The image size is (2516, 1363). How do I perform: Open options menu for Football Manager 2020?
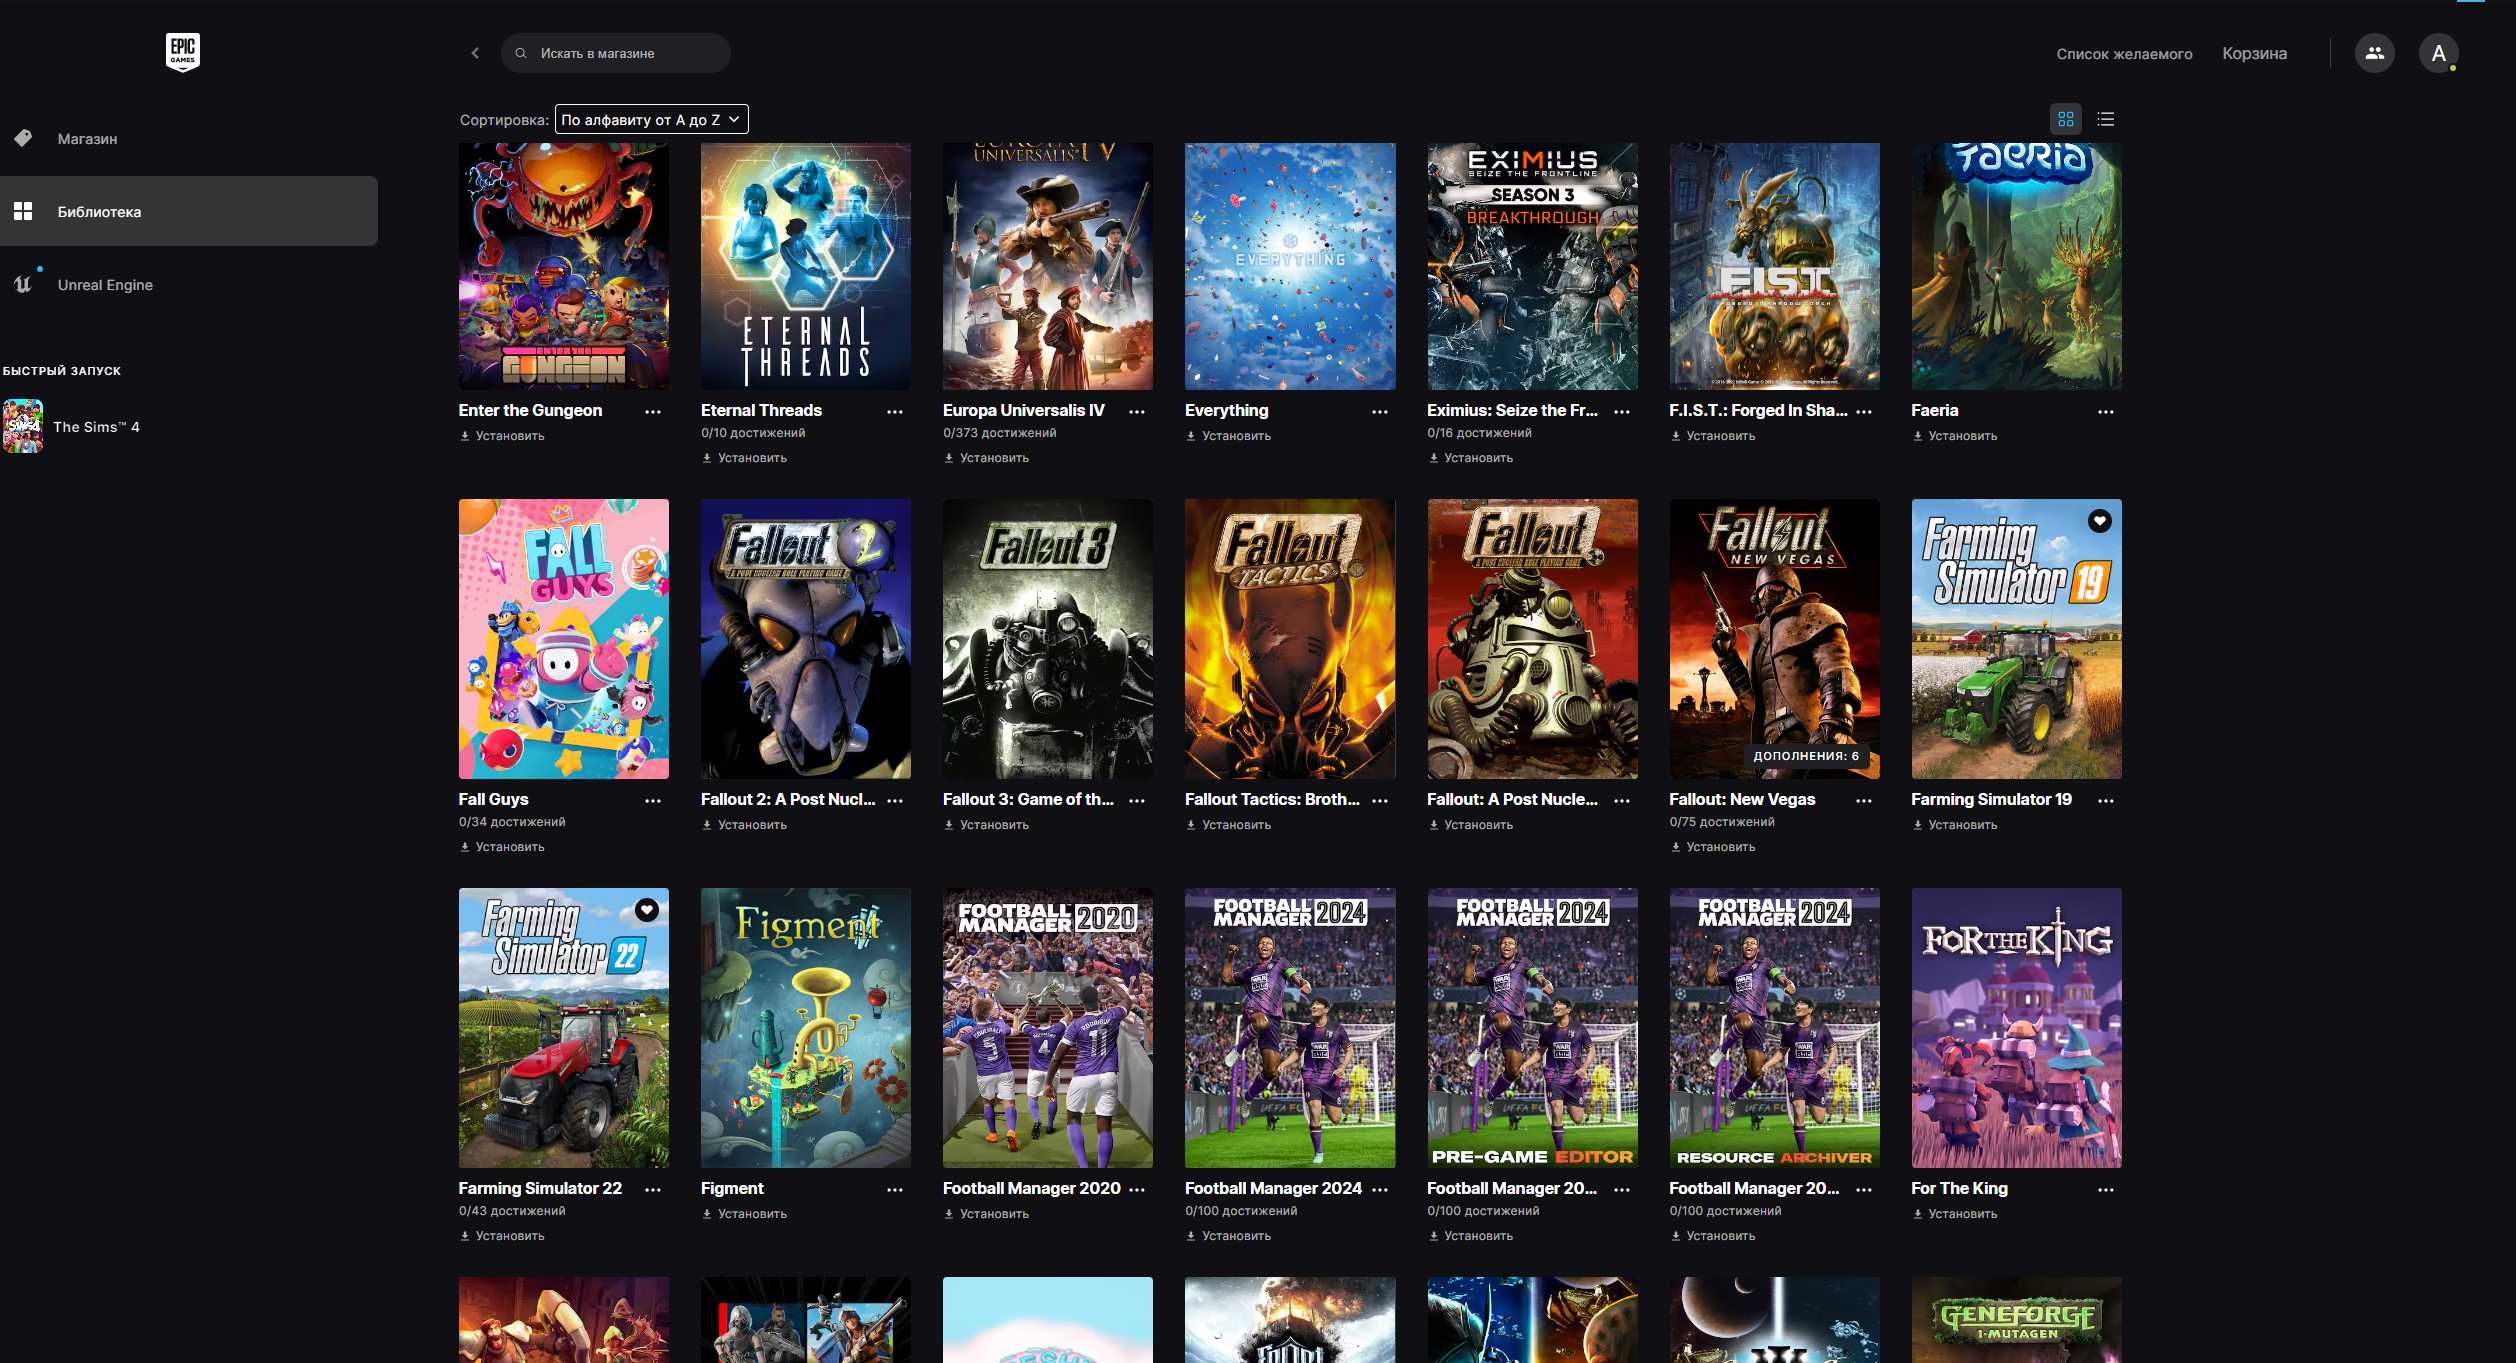click(x=1137, y=1190)
